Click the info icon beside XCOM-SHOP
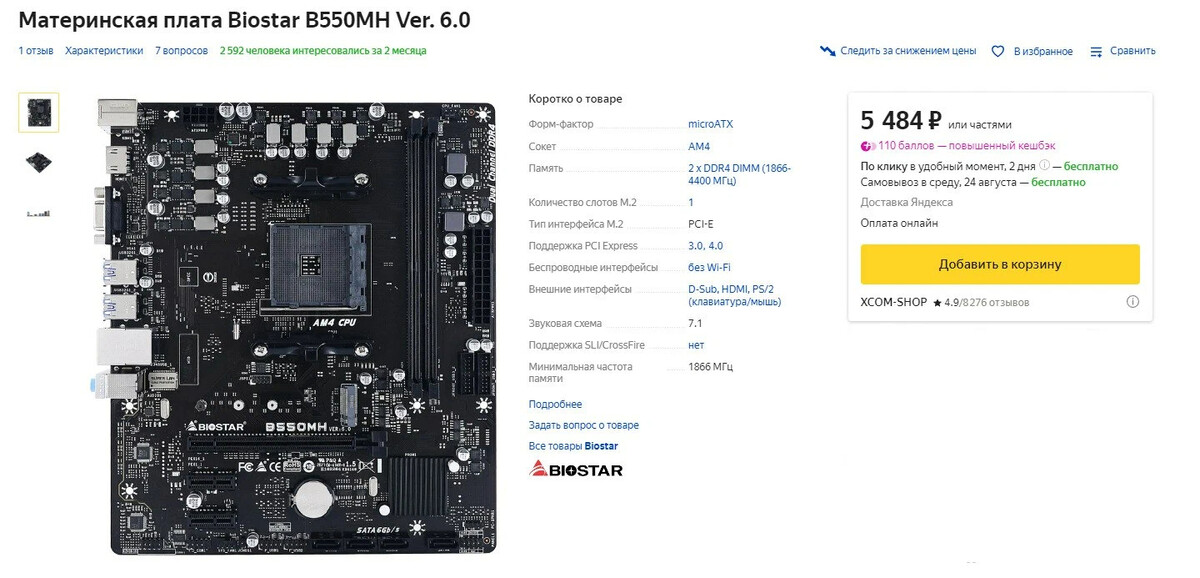This screenshot has width=1200, height=578. [1133, 301]
